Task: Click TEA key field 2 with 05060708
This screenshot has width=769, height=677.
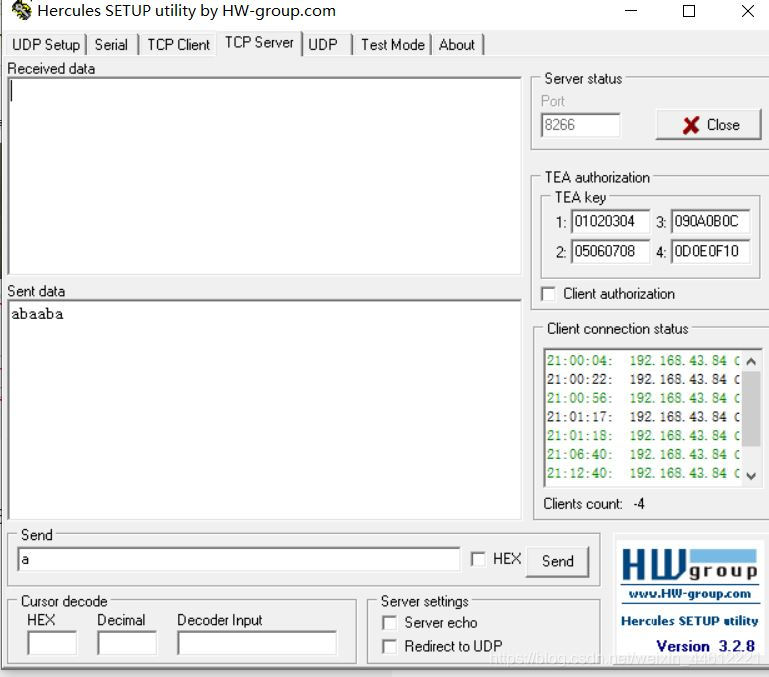Action: [610, 251]
